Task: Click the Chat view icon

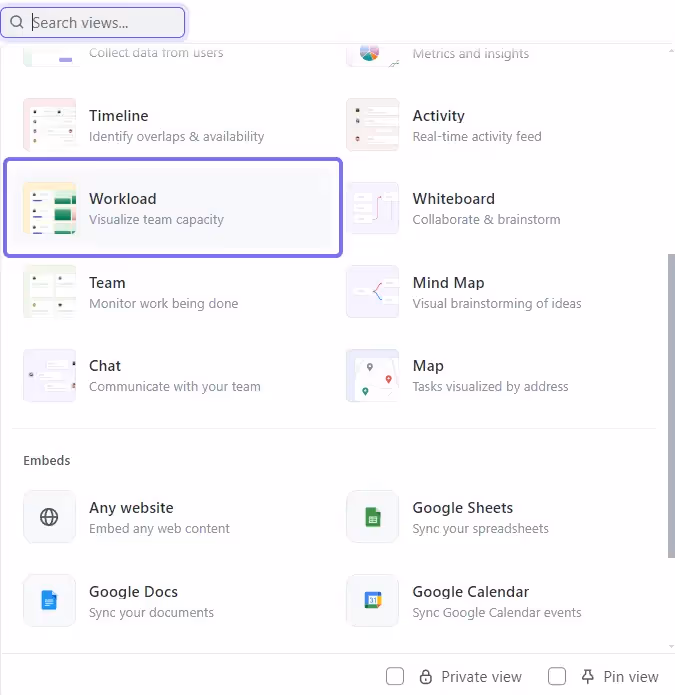Action: [x=49, y=375]
